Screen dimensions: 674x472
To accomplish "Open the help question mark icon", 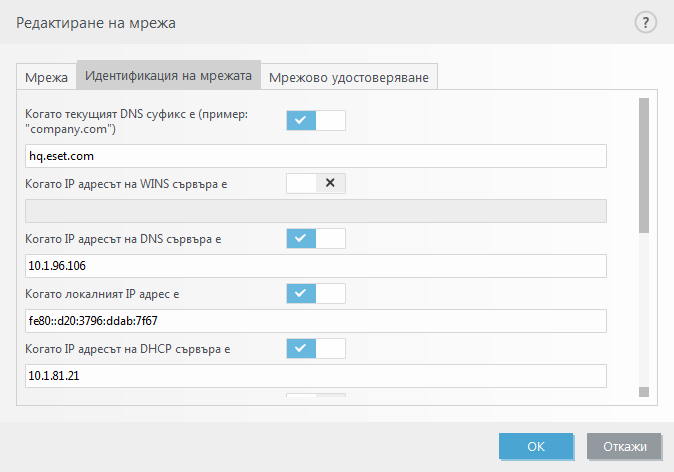I will coord(645,22).
